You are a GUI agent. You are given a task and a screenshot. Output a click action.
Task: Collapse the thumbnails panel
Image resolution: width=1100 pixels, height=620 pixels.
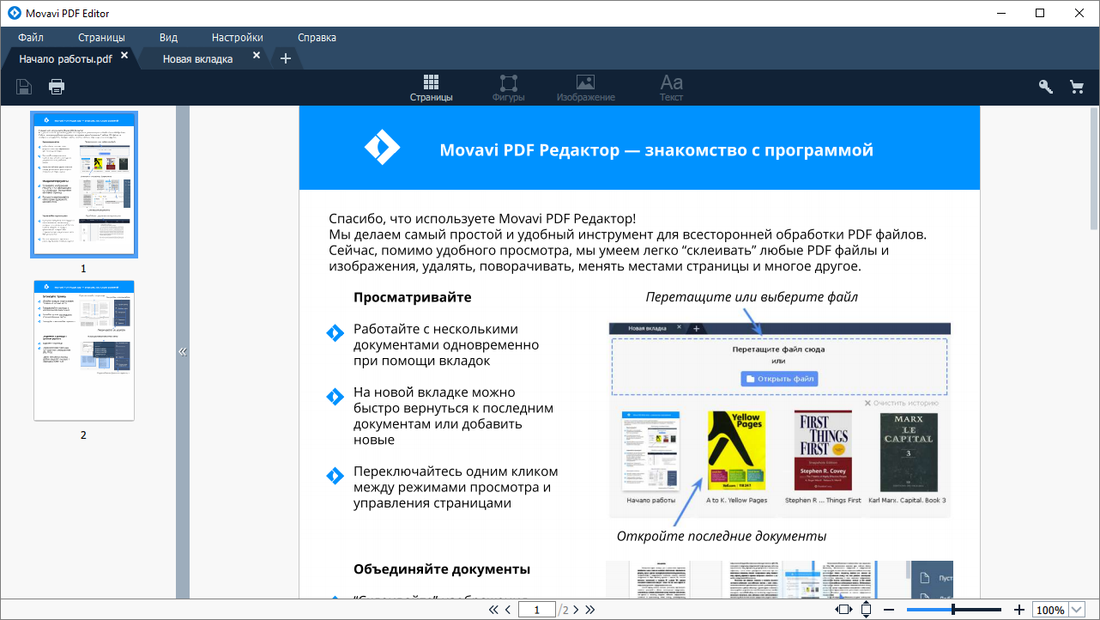pos(182,352)
